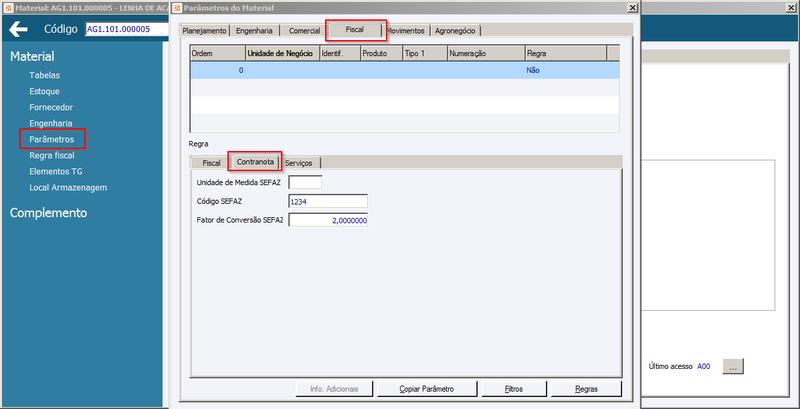Open the Planejamento tab
Viewport: 800px width, 409px height.
(204, 31)
